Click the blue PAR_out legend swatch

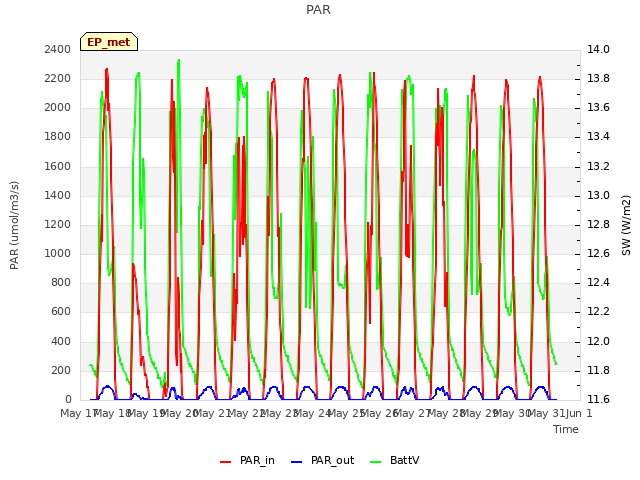pyautogui.click(x=297, y=462)
